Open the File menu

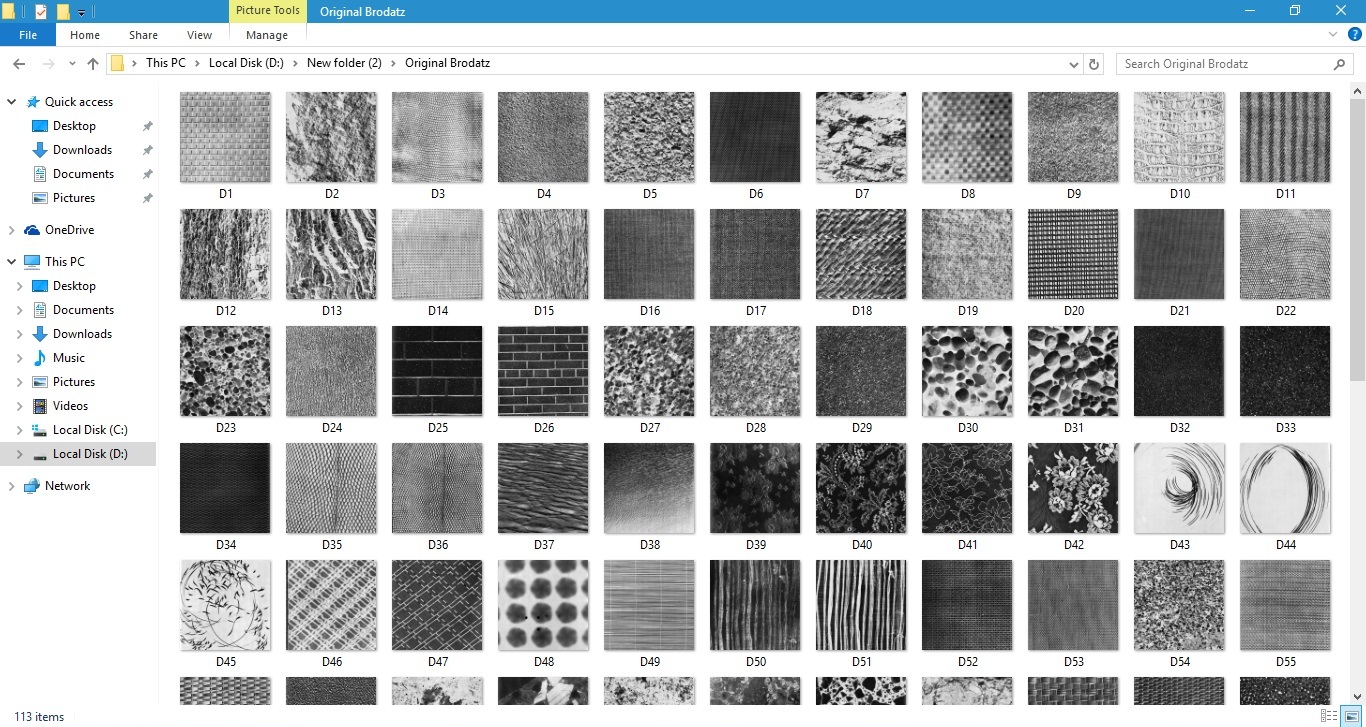click(28, 35)
